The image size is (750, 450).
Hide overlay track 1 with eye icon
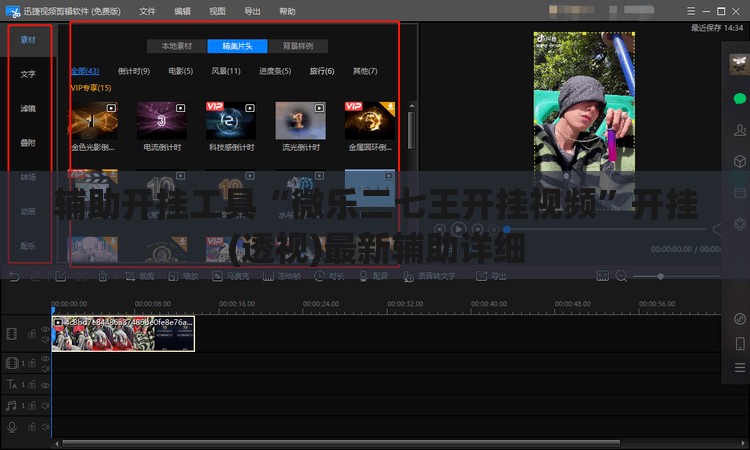pyautogui.click(x=45, y=359)
